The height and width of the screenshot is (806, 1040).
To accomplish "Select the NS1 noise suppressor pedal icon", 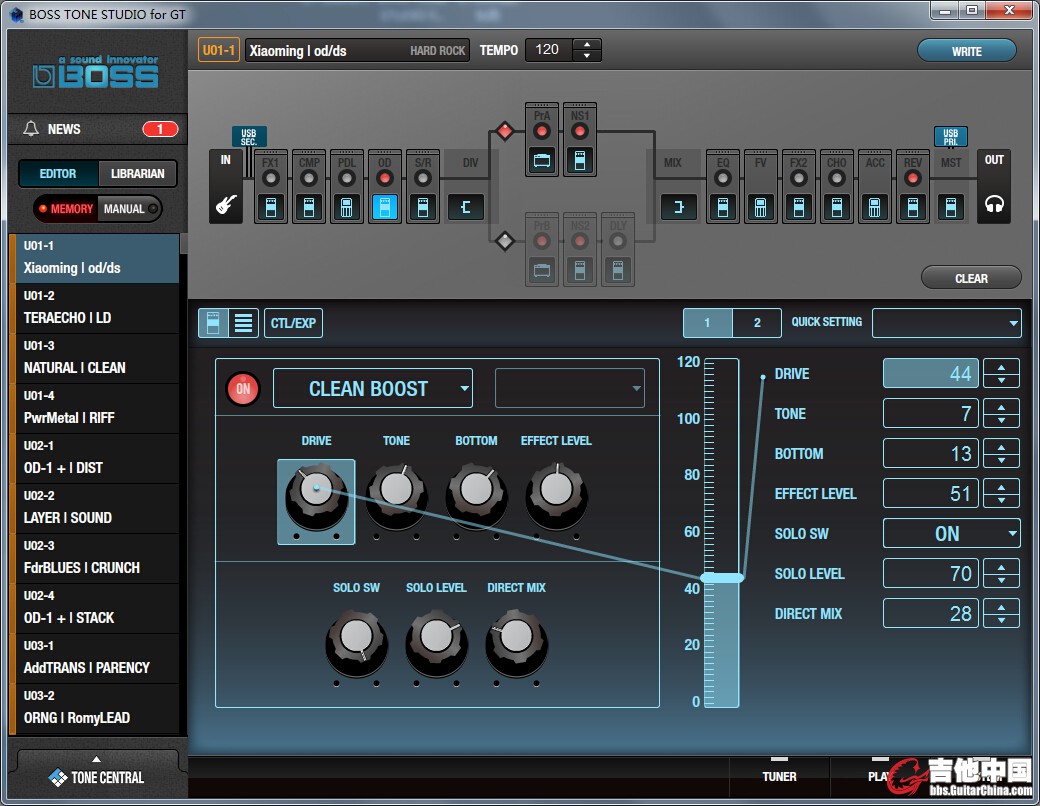I will click(580, 161).
